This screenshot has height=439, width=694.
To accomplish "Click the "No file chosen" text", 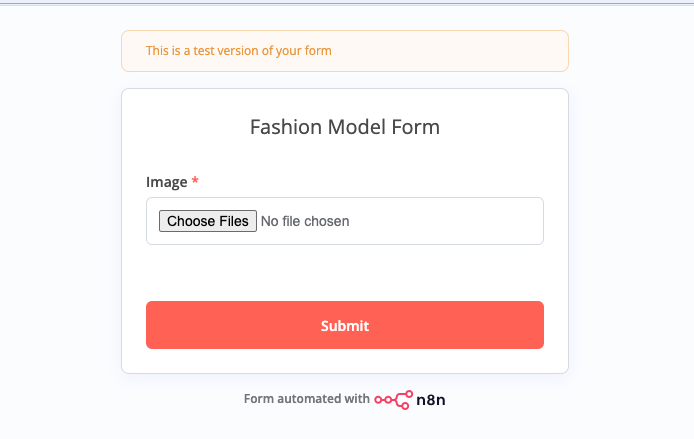I will pyautogui.click(x=305, y=221).
